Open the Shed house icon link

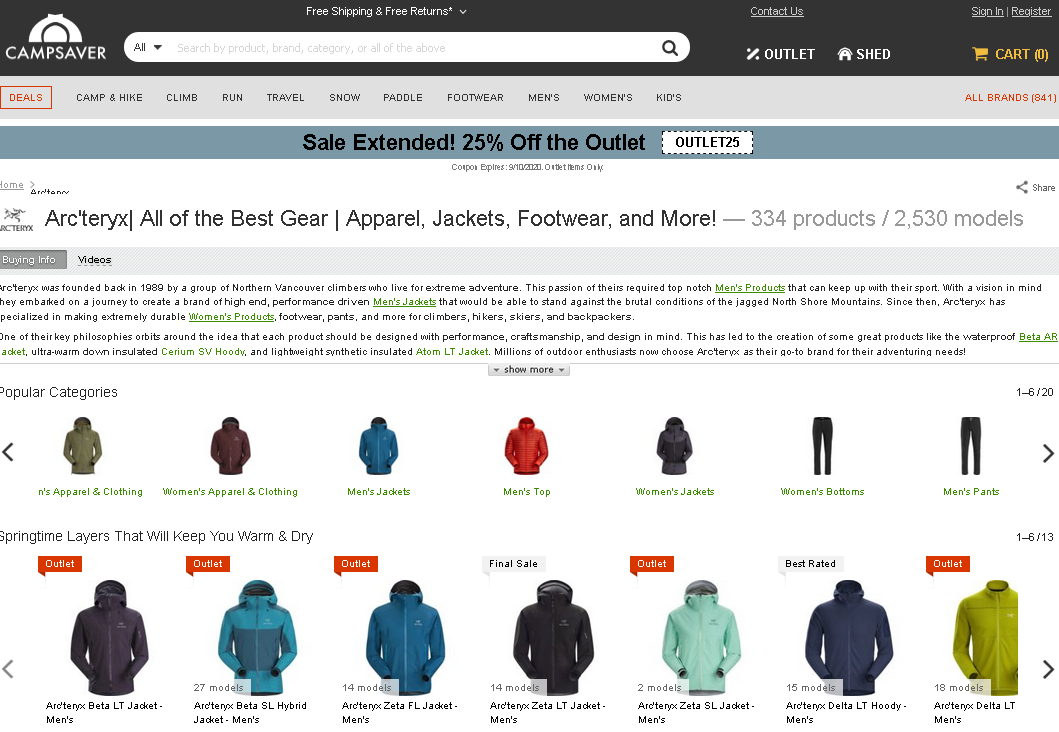click(844, 54)
